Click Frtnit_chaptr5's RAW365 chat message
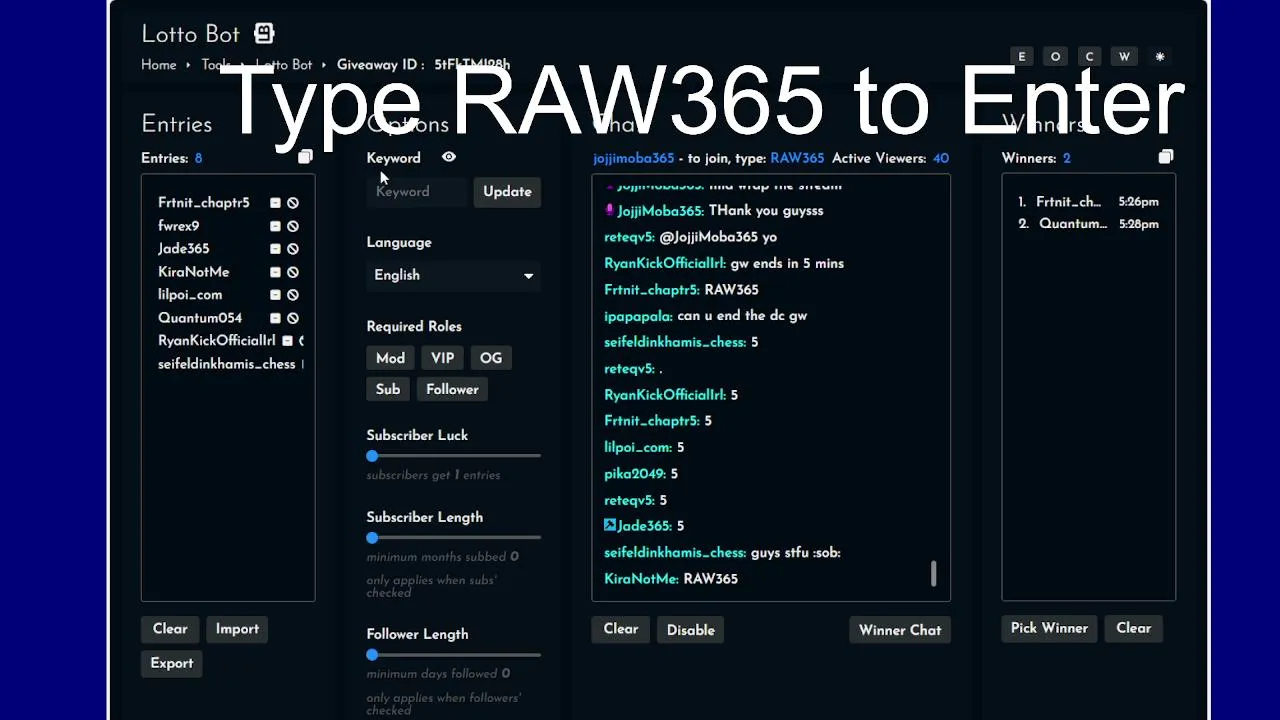Image resolution: width=1280 pixels, height=720 pixels. click(681, 290)
